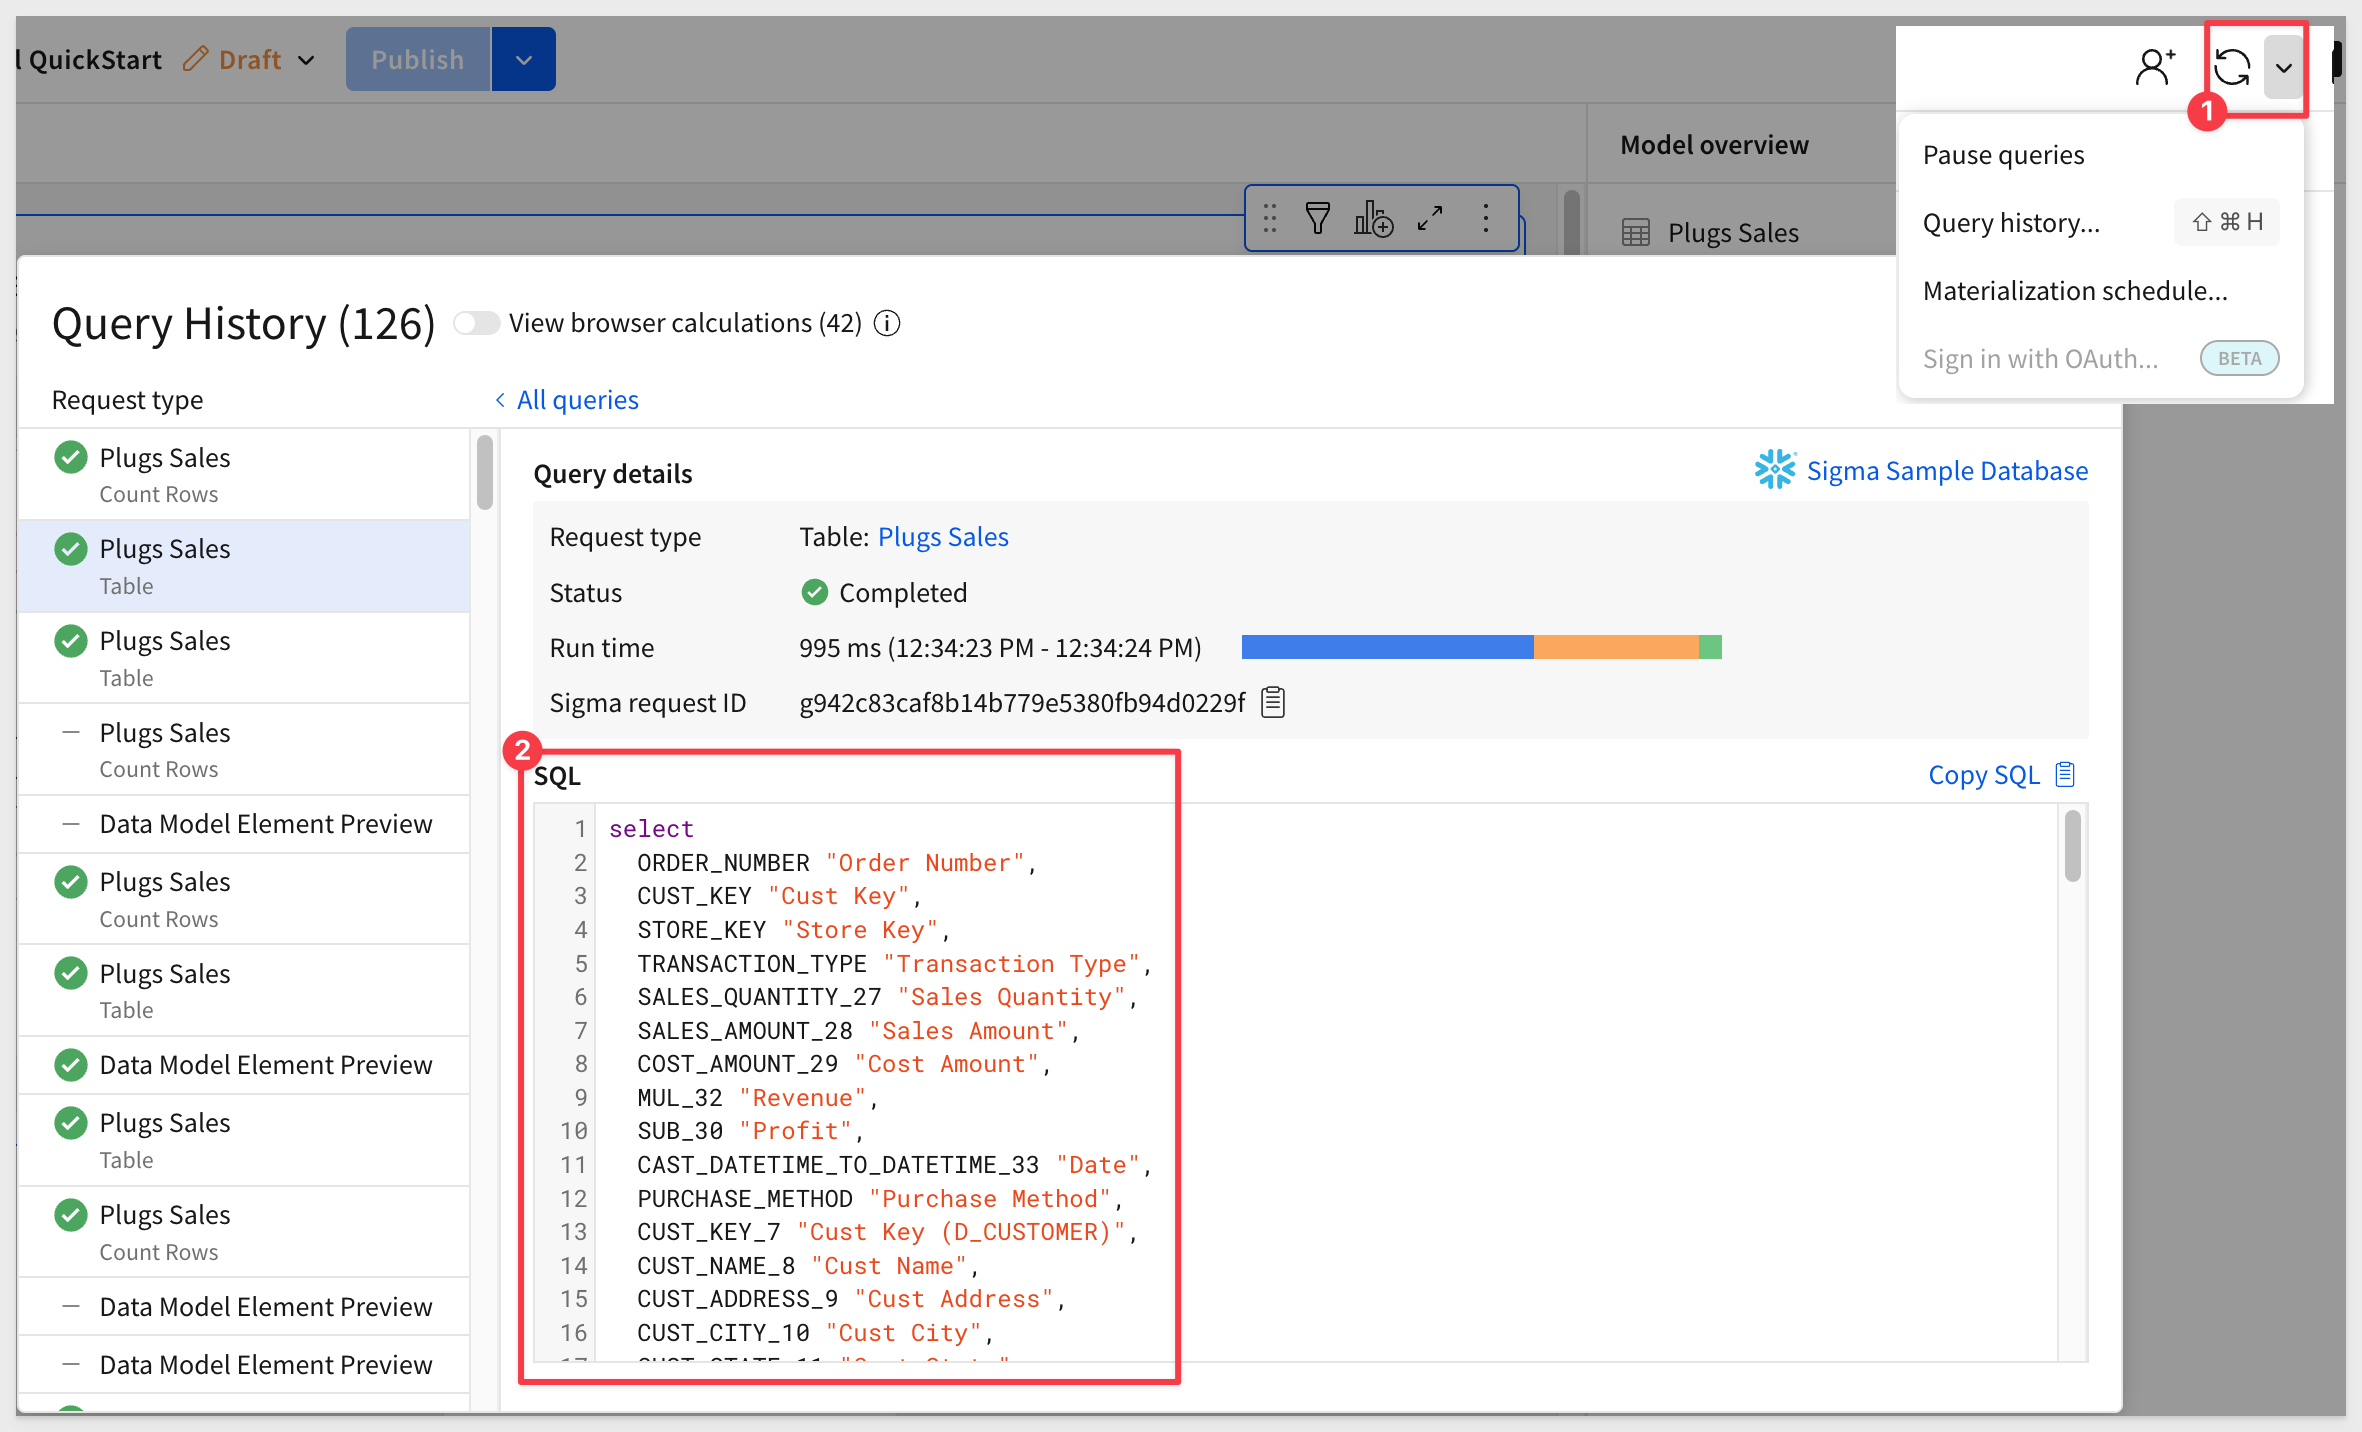This screenshot has height=1432, width=2362.
Task: Toggle View browser calculations switch
Action: click(x=476, y=323)
